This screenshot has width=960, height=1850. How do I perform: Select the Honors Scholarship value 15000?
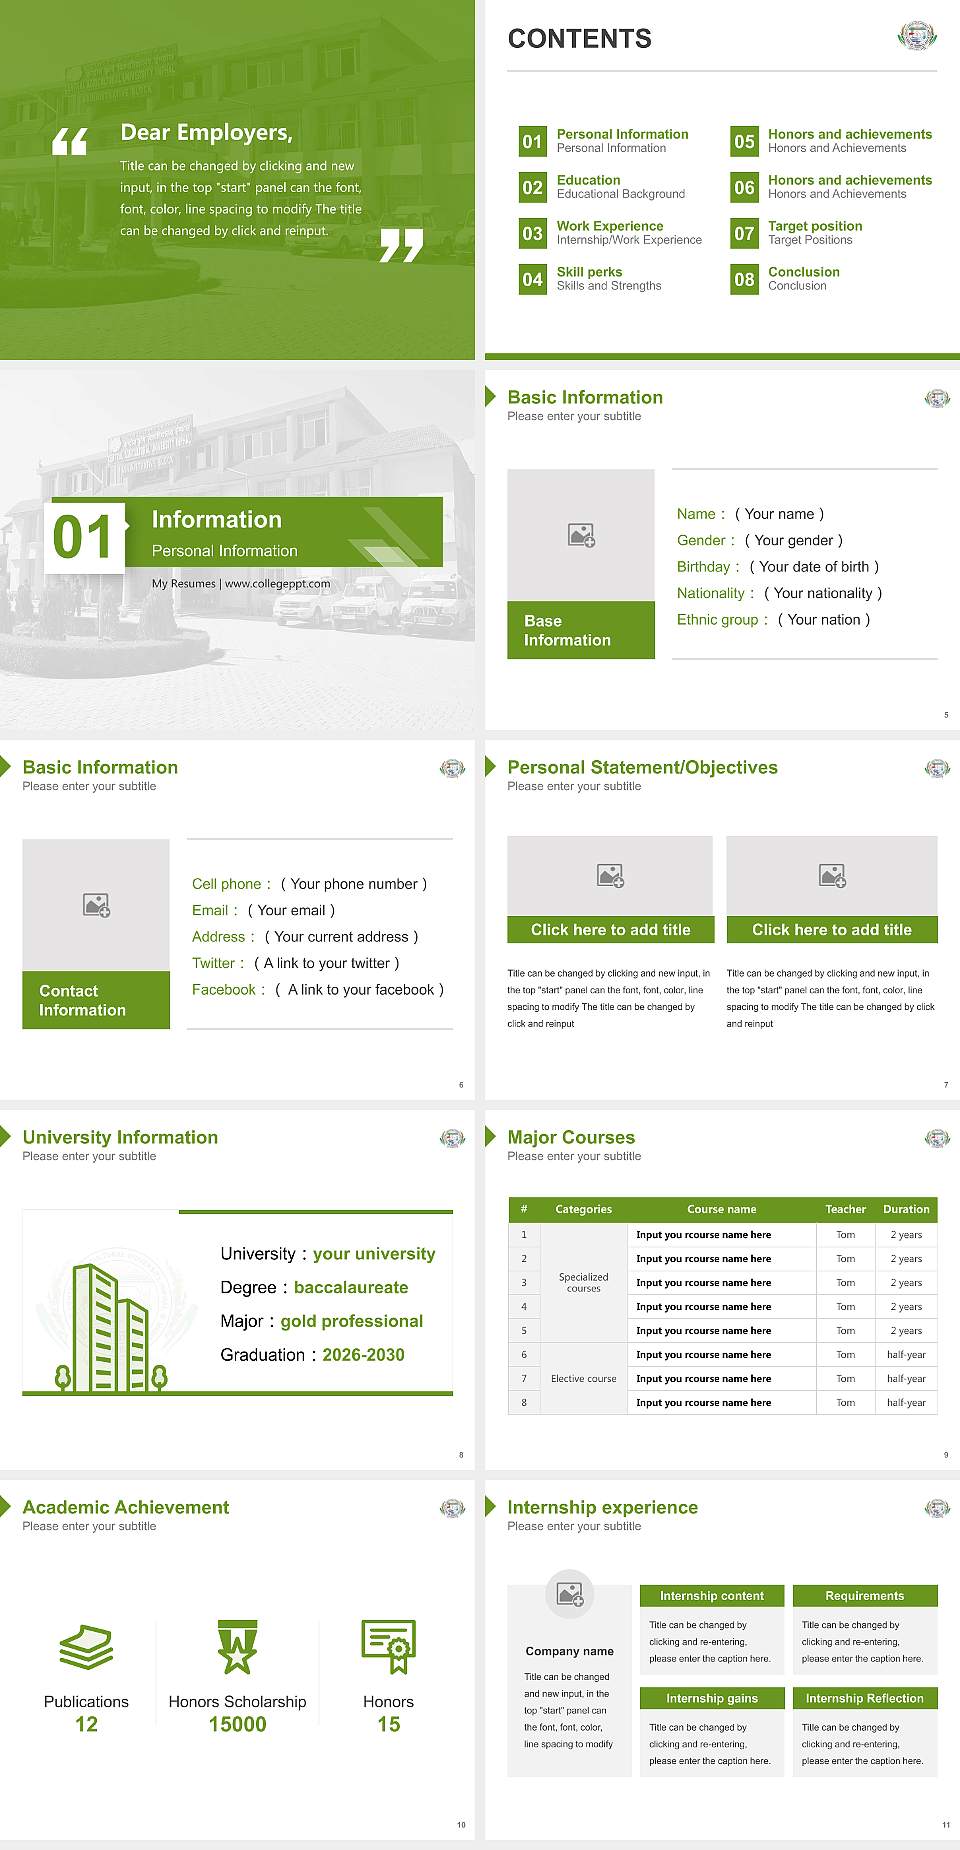[x=238, y=1725]
